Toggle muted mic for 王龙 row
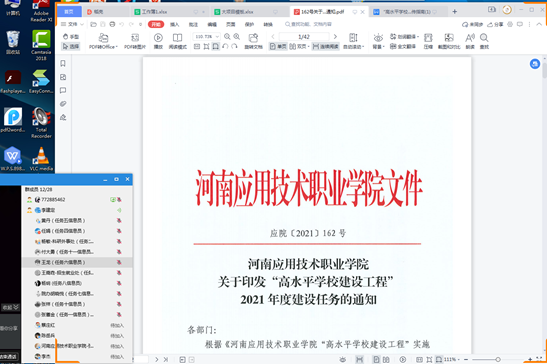 [x=119, y=262]
